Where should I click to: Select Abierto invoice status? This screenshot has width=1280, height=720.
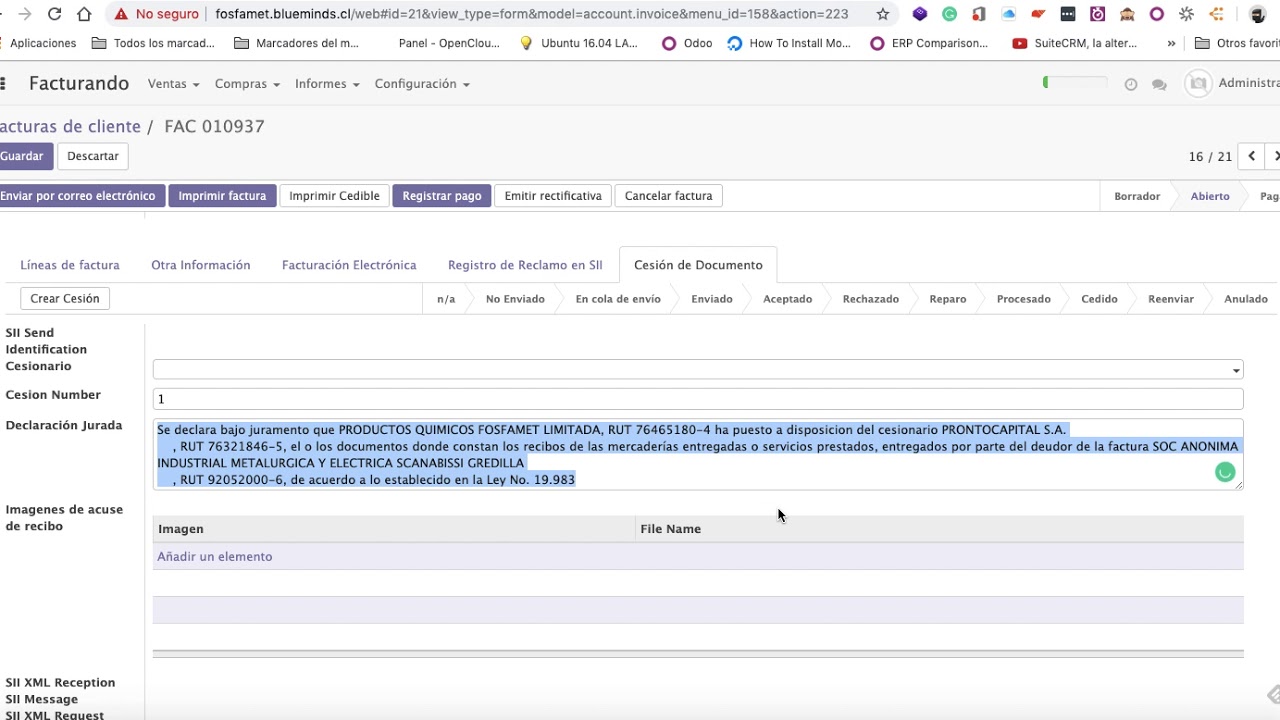tap(1210, 196)
